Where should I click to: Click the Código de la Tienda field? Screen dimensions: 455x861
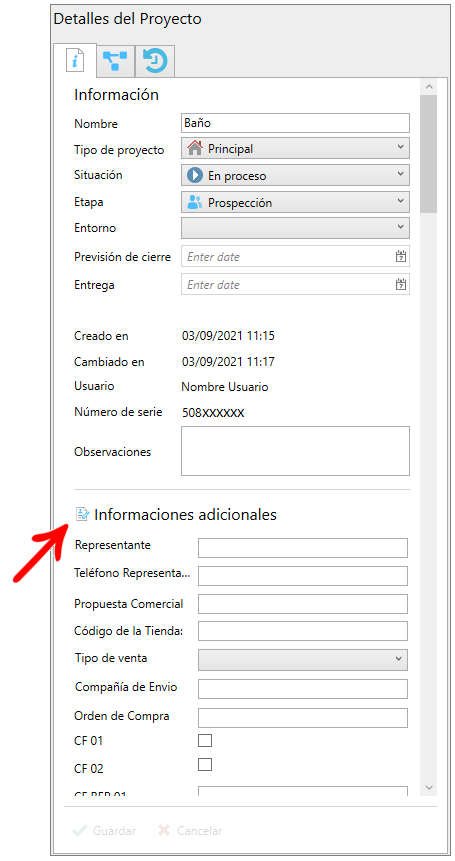[x=303, y=631]
